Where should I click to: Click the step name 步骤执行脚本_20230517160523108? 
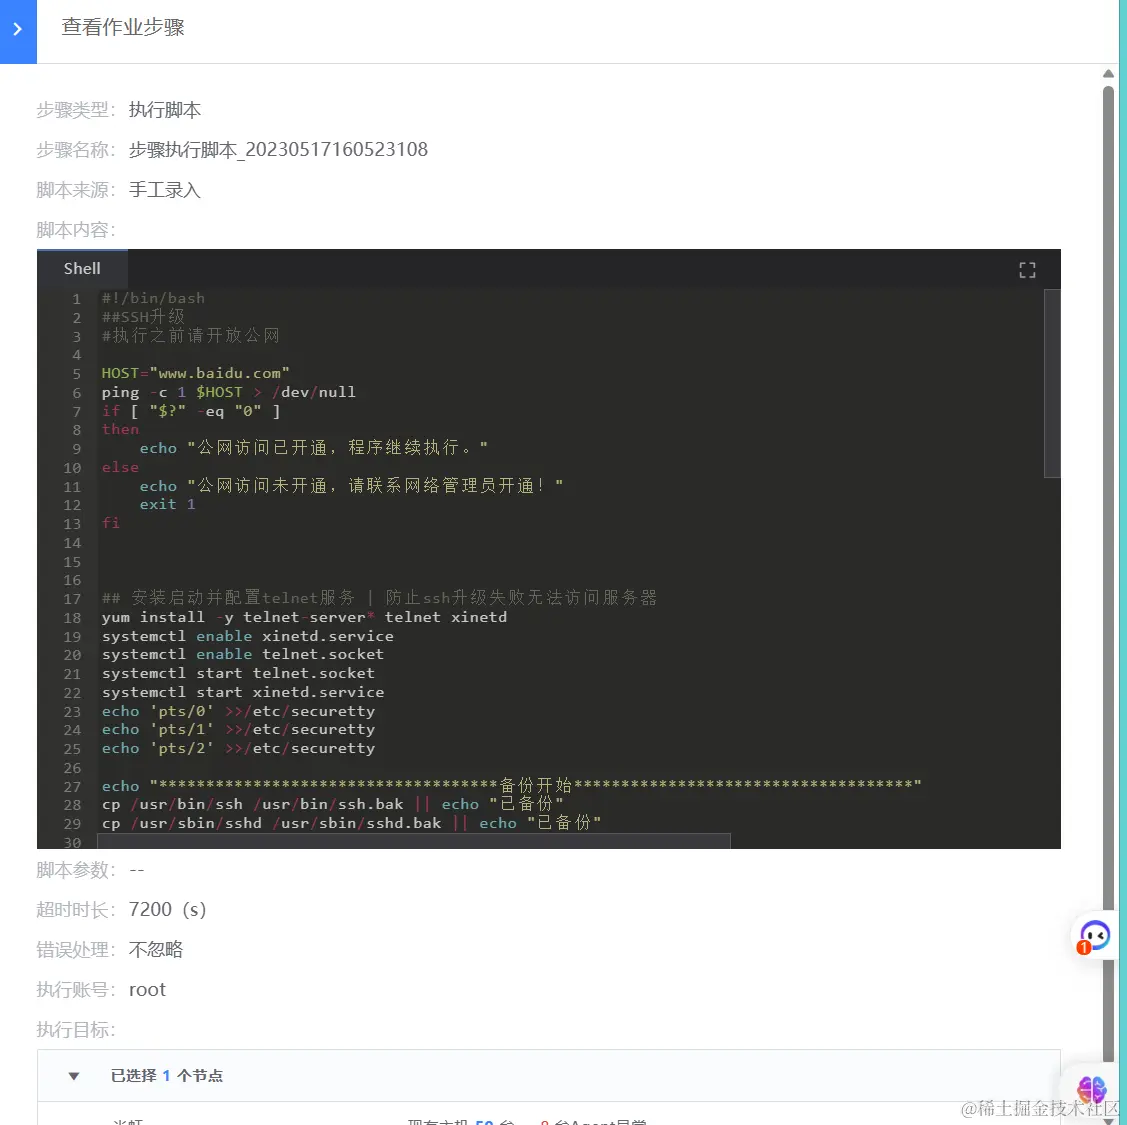[278, 150]
